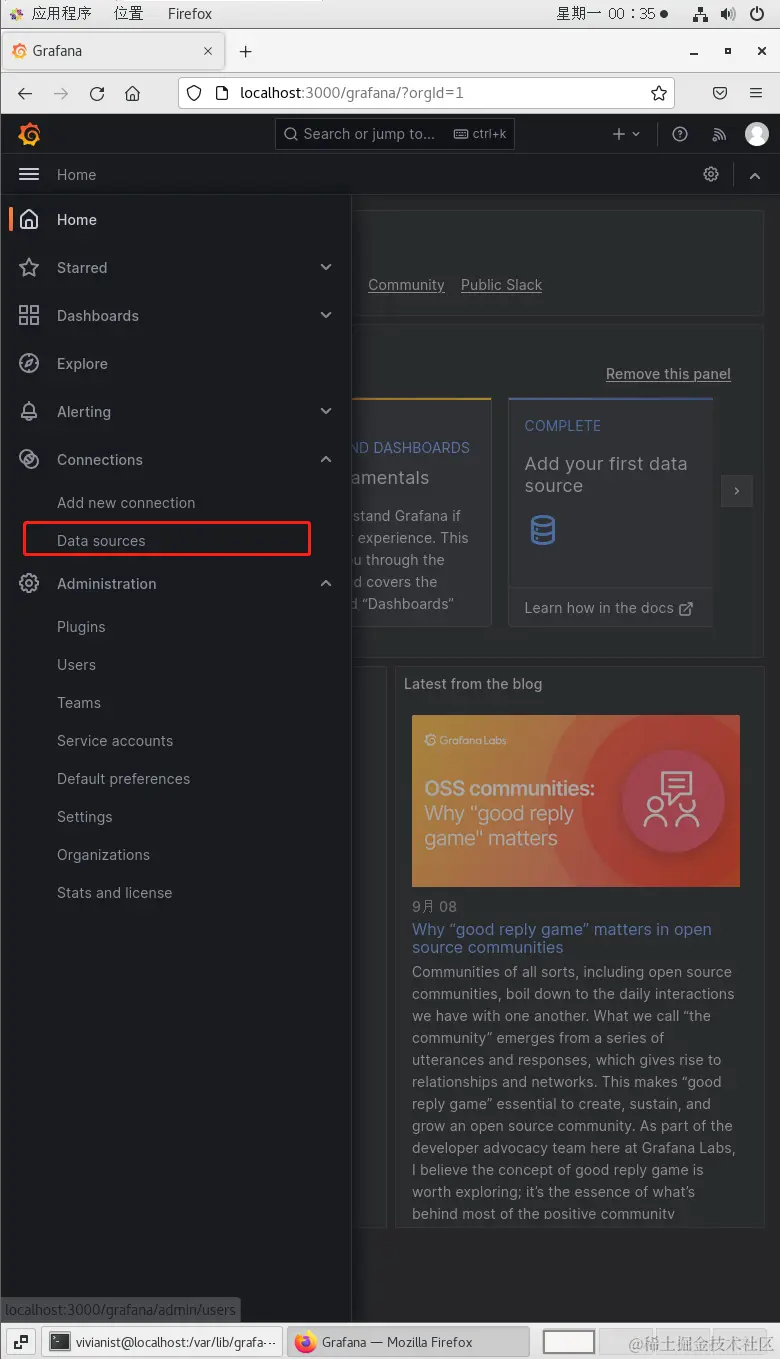Reload the page in Firefox
The image size is (780, 1359).
click(x=97, y=93)
